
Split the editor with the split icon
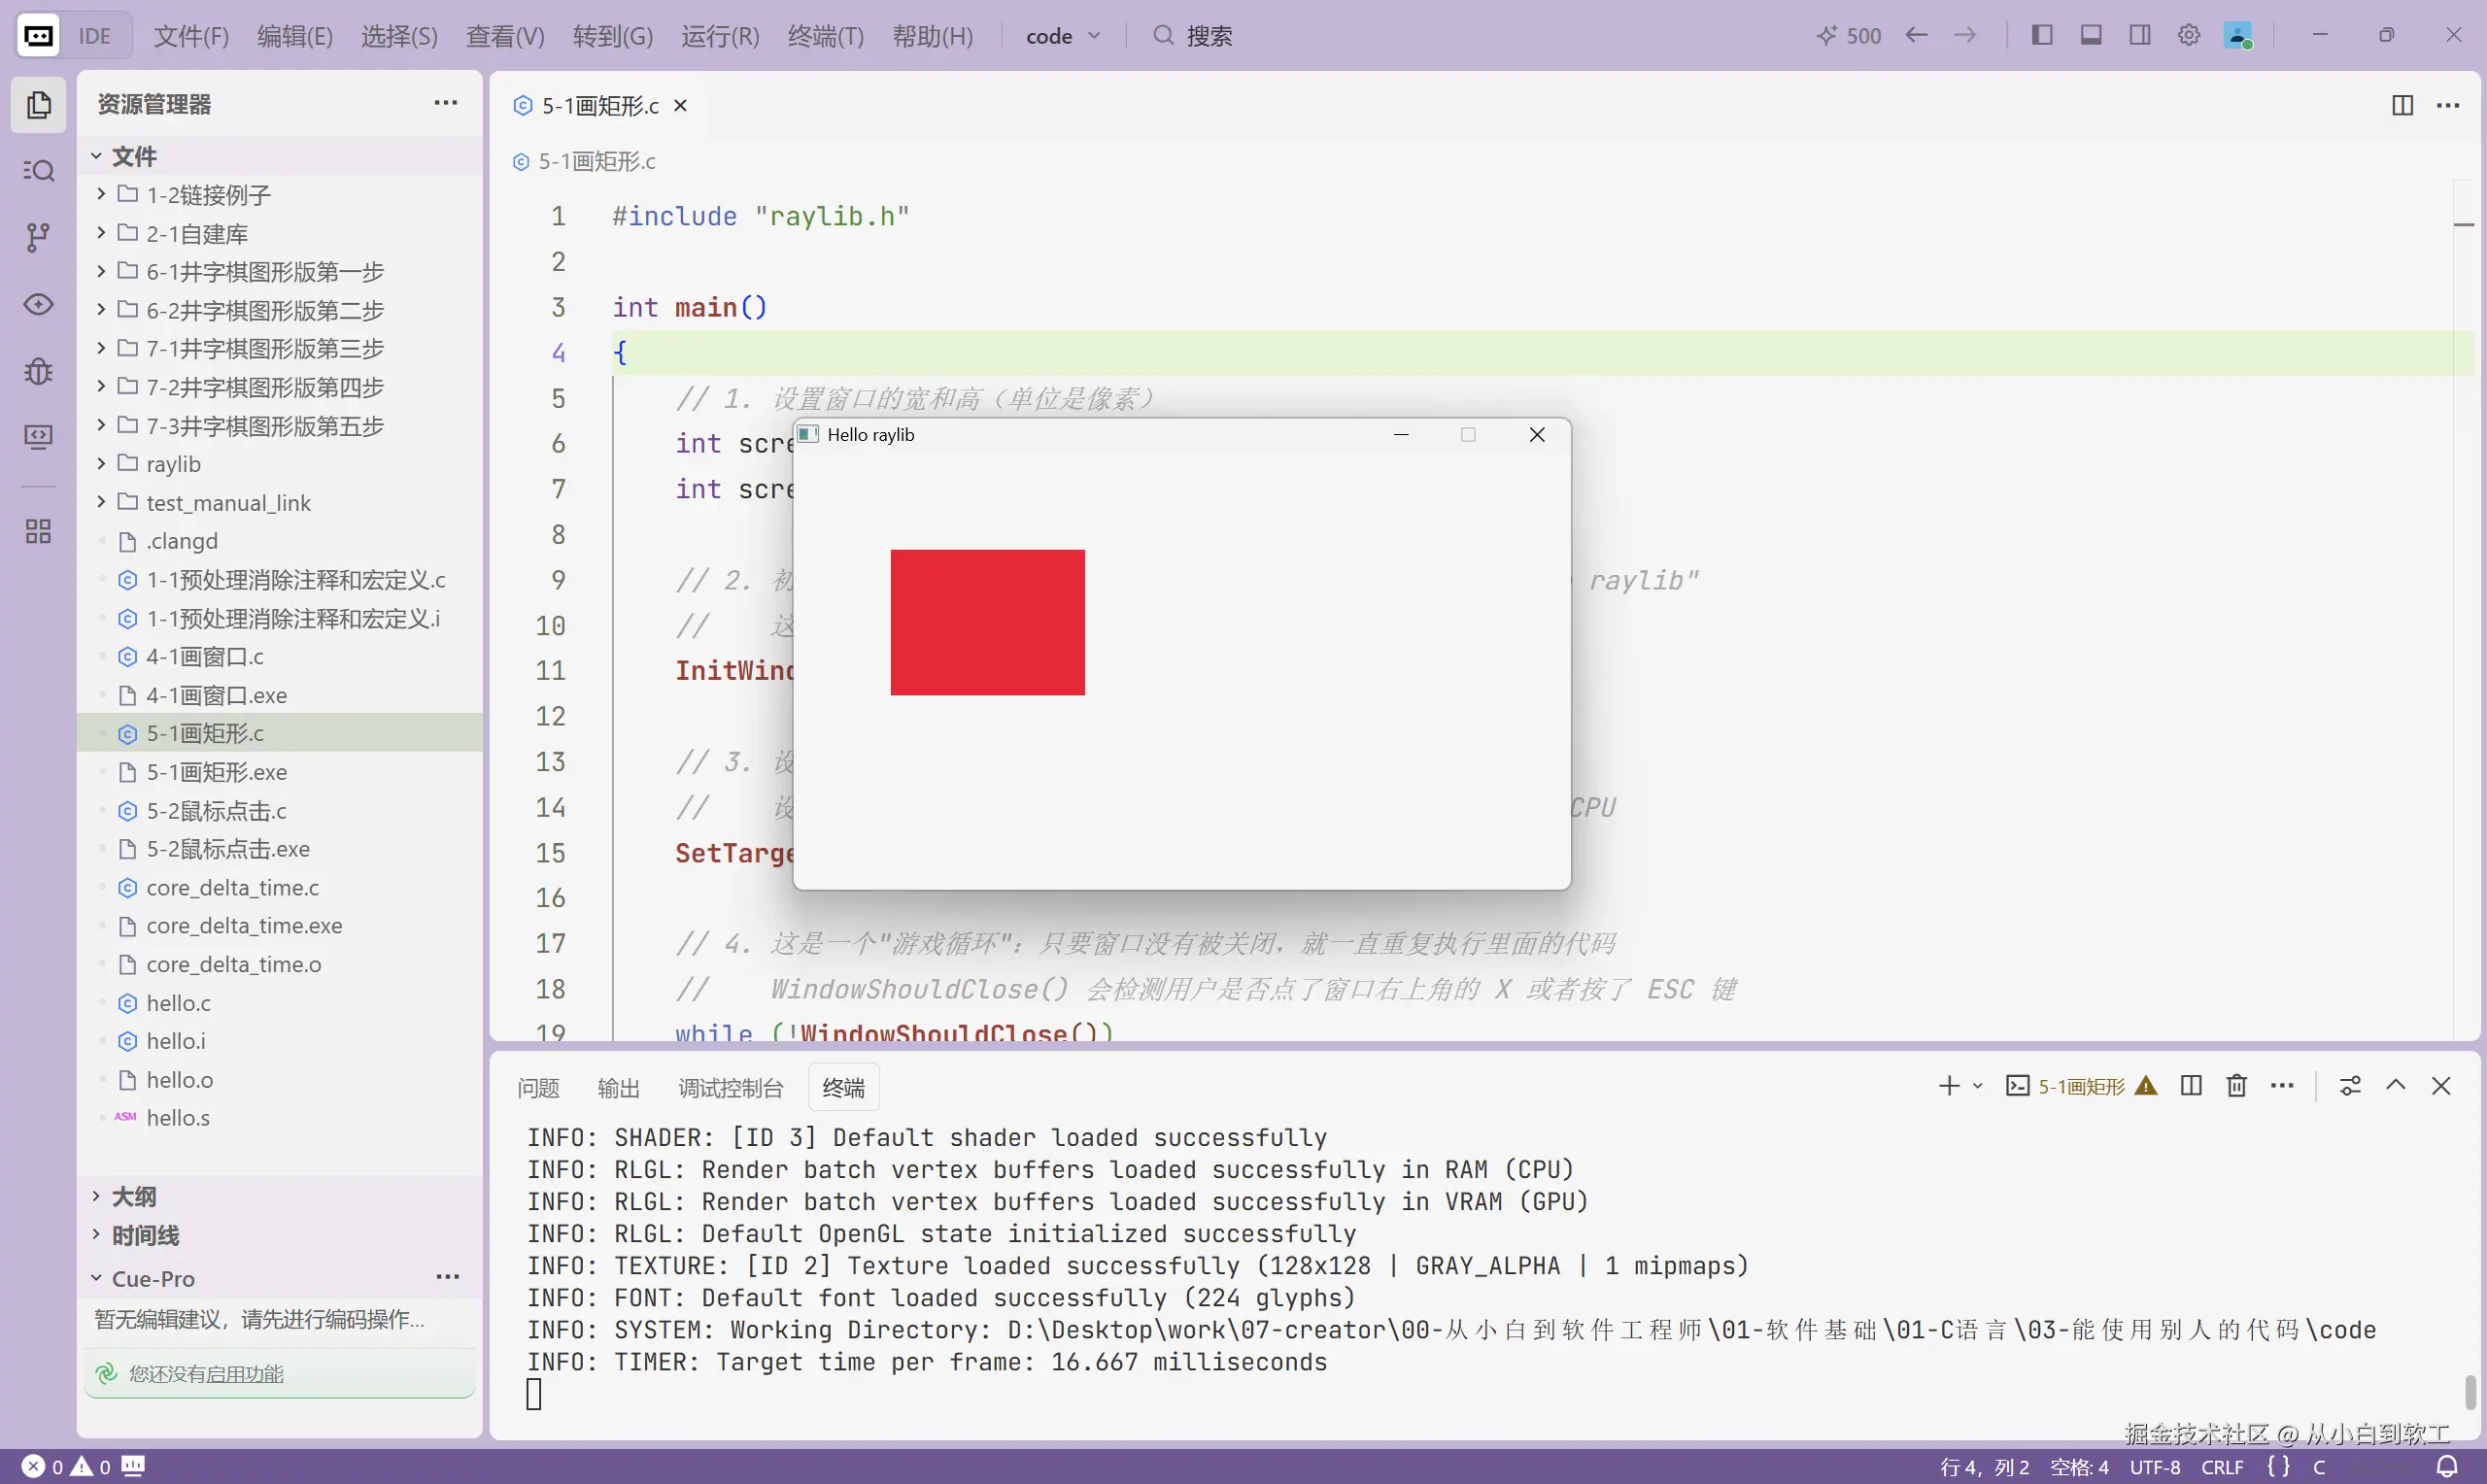[x=2402, y=105]
